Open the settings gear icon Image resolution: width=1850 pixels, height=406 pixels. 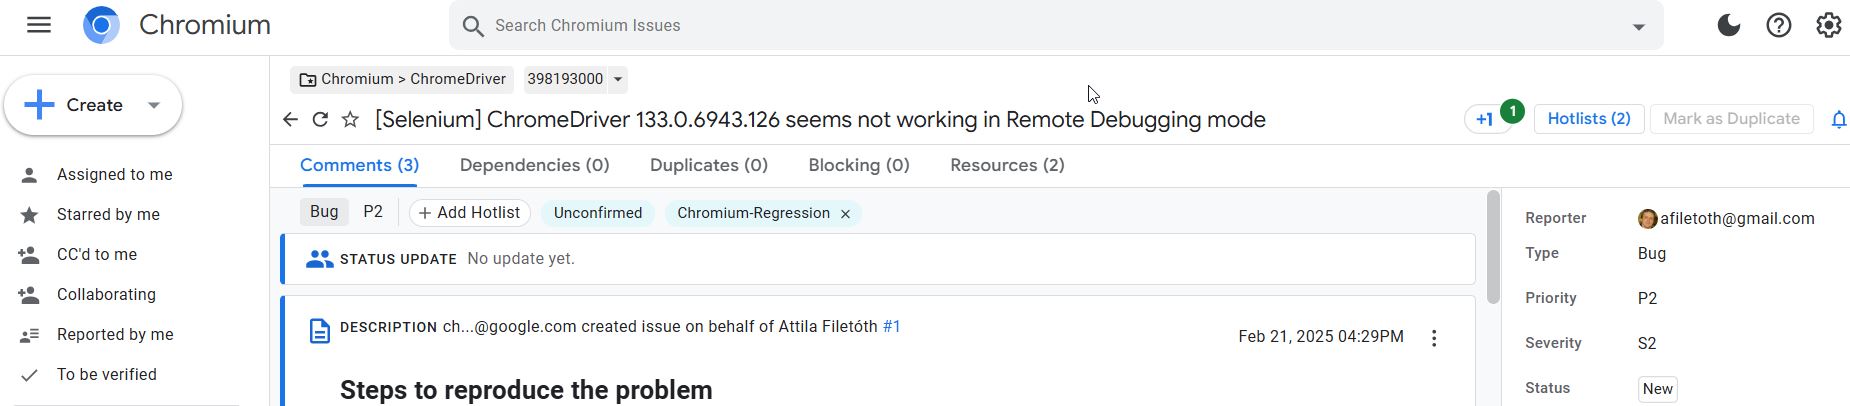click(1829, 25)
